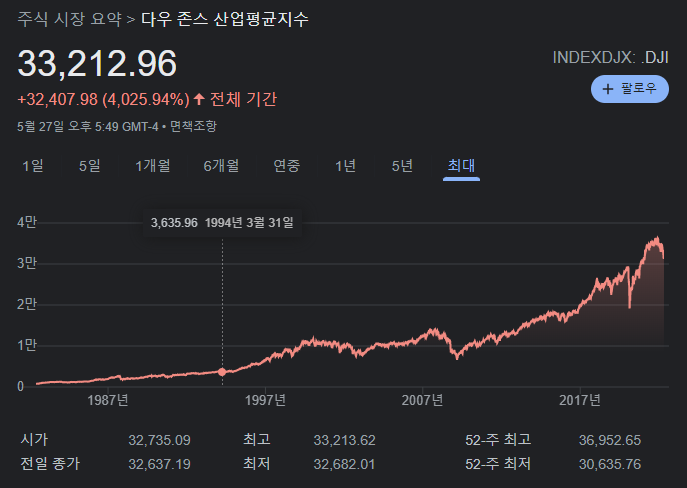Follow the index with the 팔로우 button
Screen dimensions: 687x488
pos(630,89)
